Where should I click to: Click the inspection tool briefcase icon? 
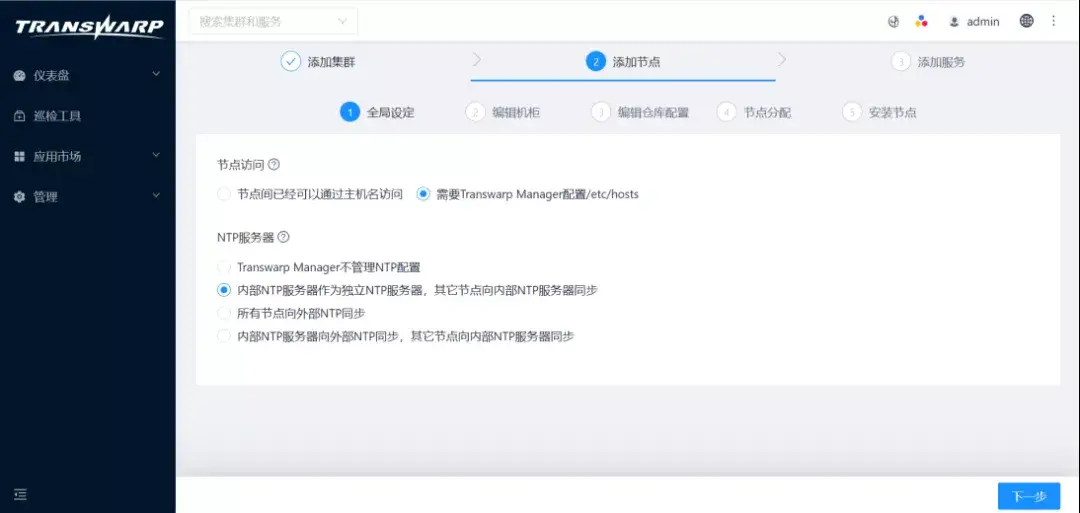point(19,116)
